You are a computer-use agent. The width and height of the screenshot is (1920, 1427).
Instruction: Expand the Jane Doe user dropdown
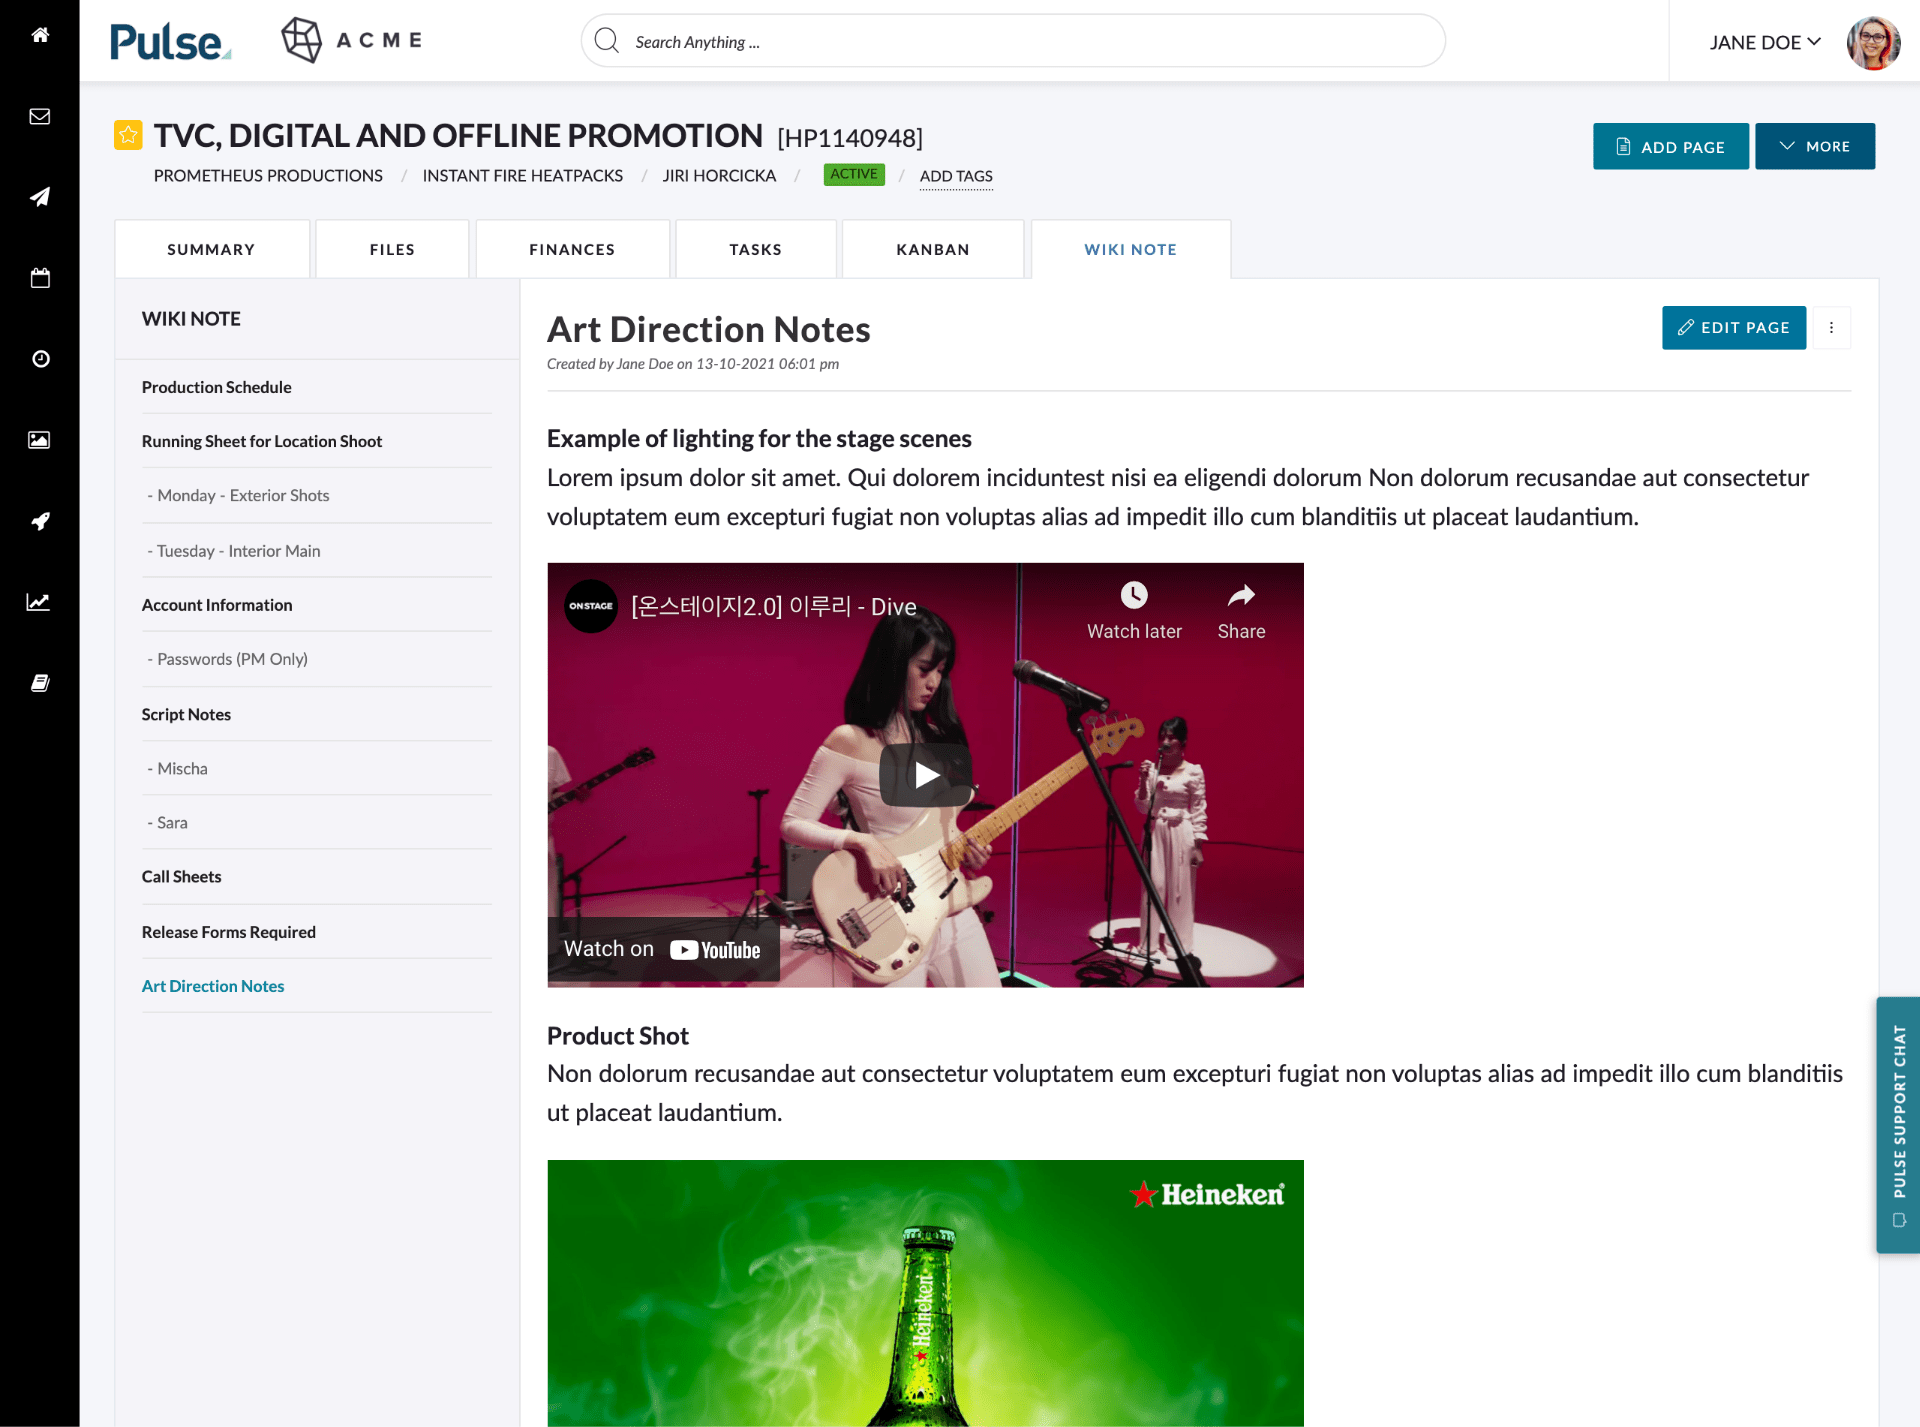tap(1765, 42)
